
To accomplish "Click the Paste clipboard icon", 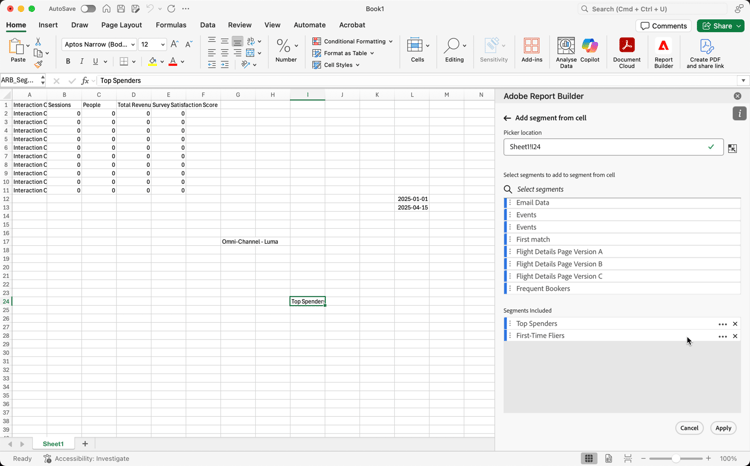I will [17, 47].
